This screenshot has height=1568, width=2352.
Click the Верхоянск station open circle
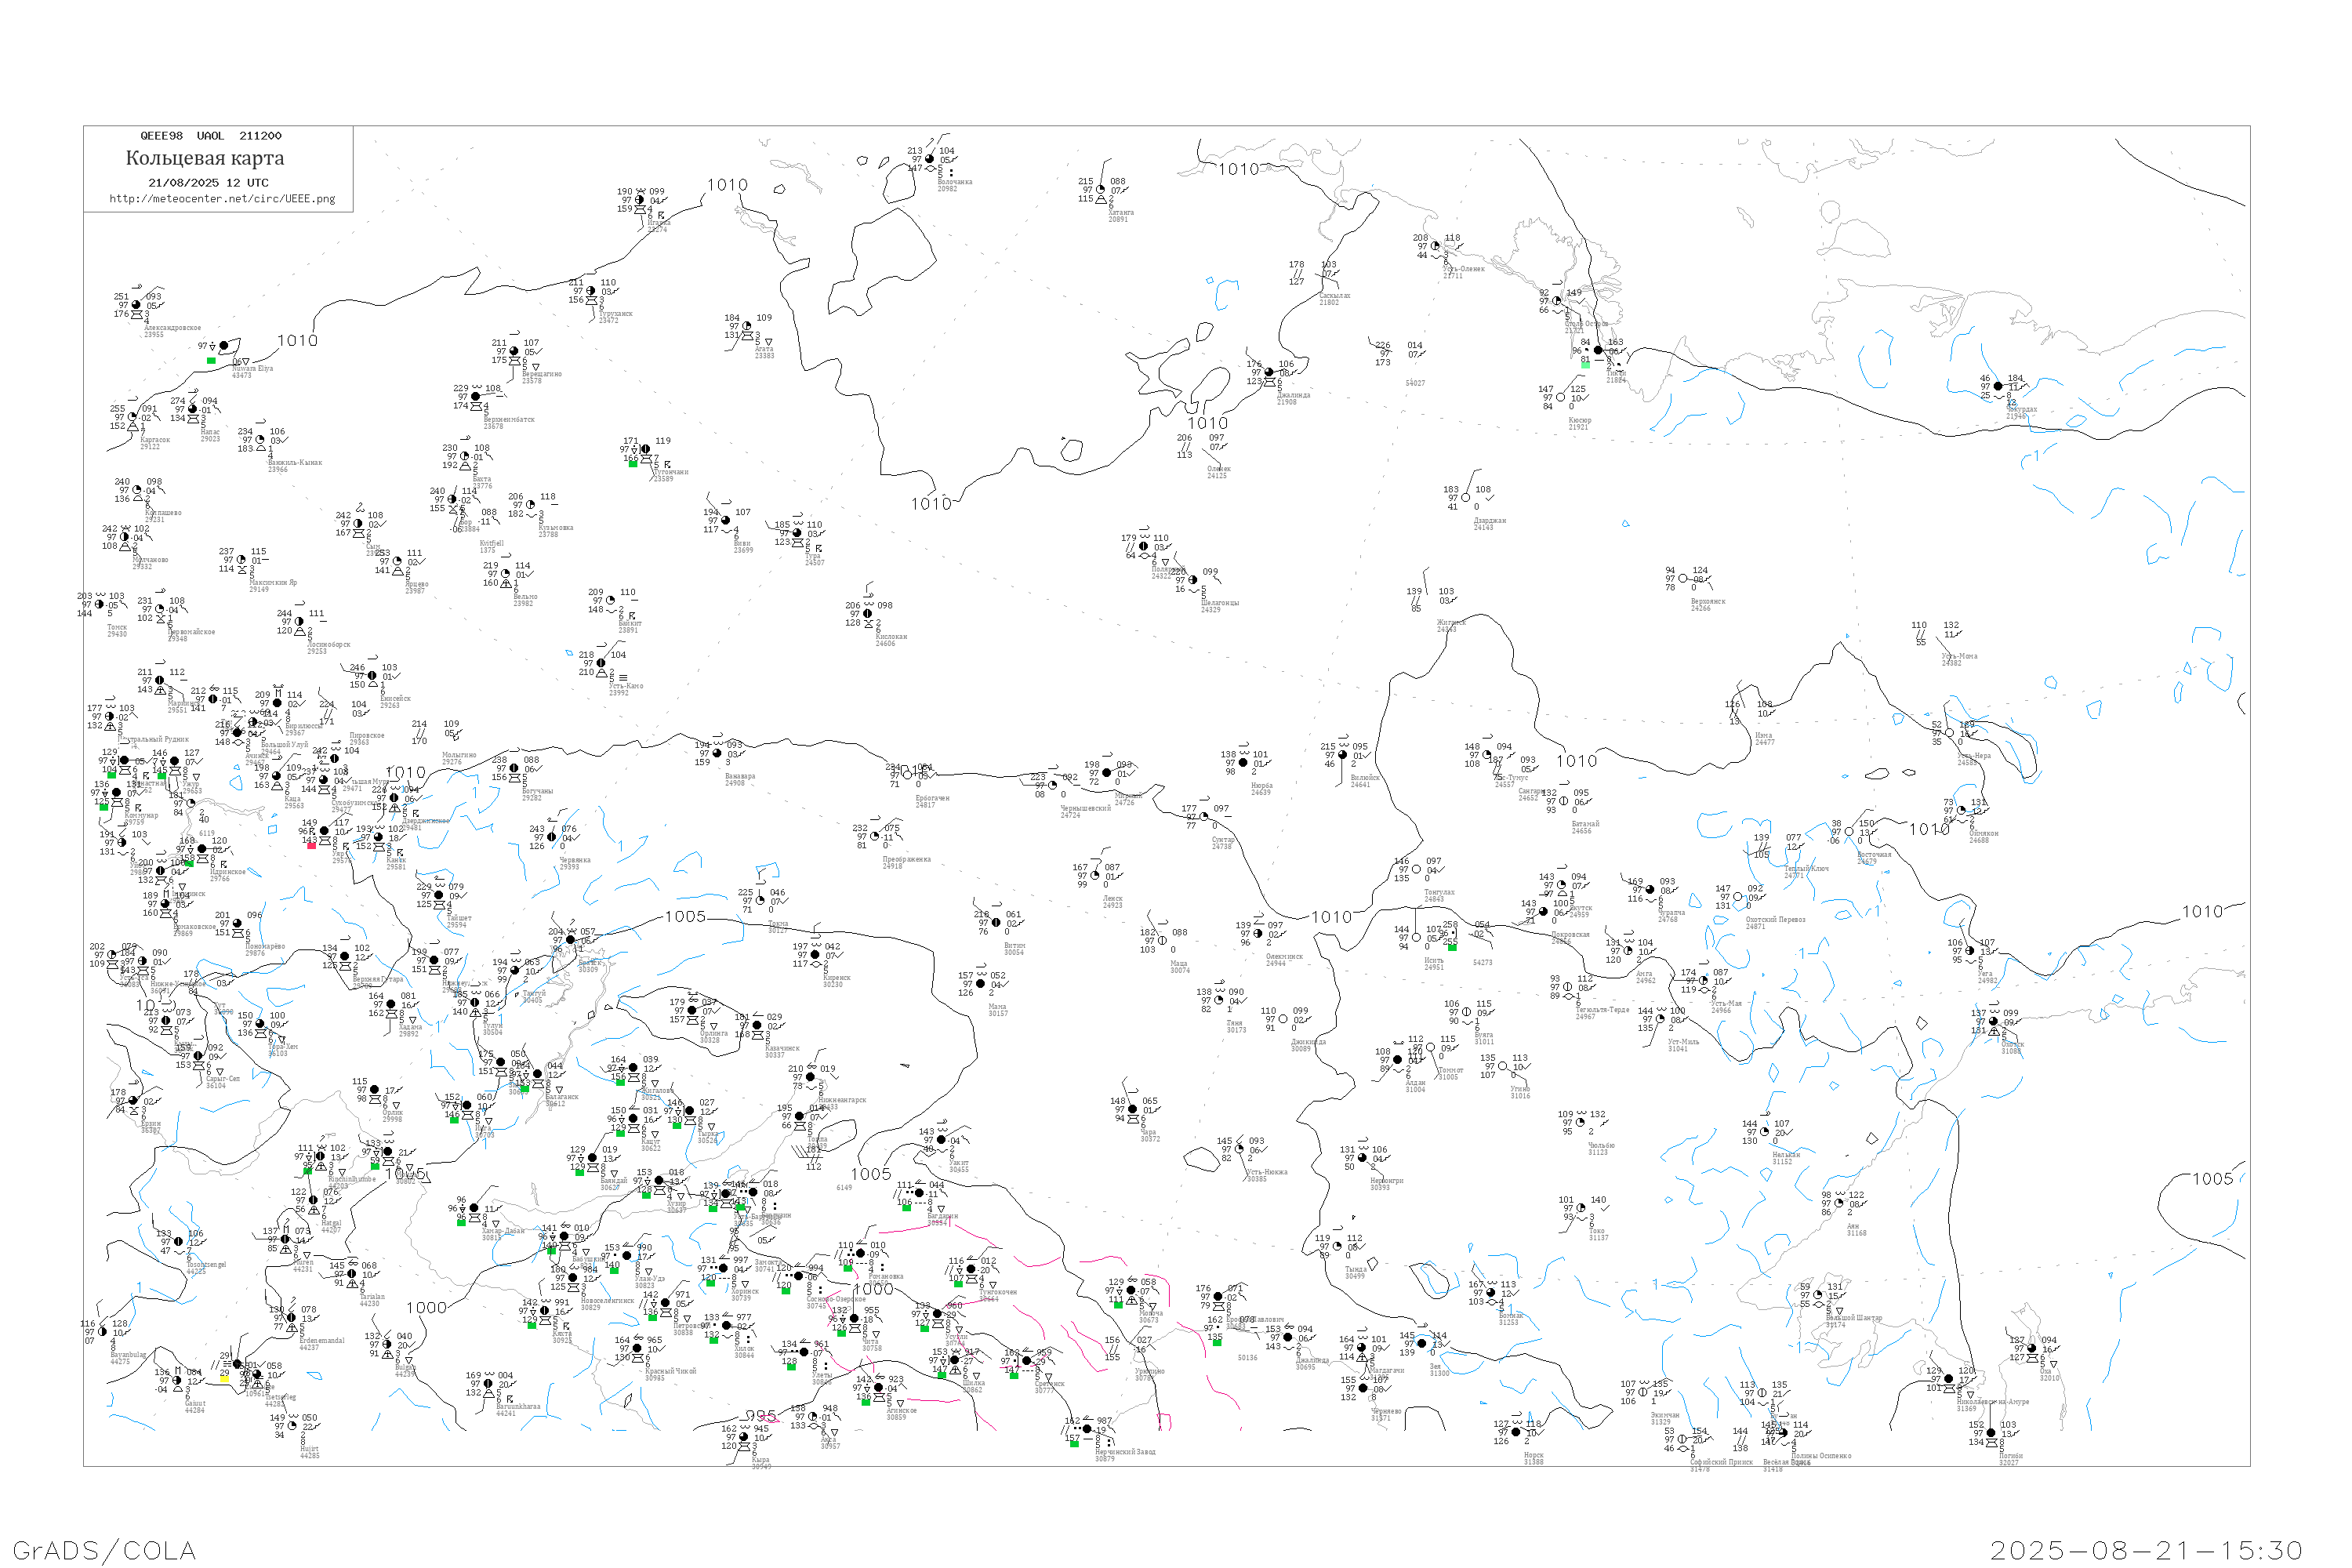[x=1683, y=578]
